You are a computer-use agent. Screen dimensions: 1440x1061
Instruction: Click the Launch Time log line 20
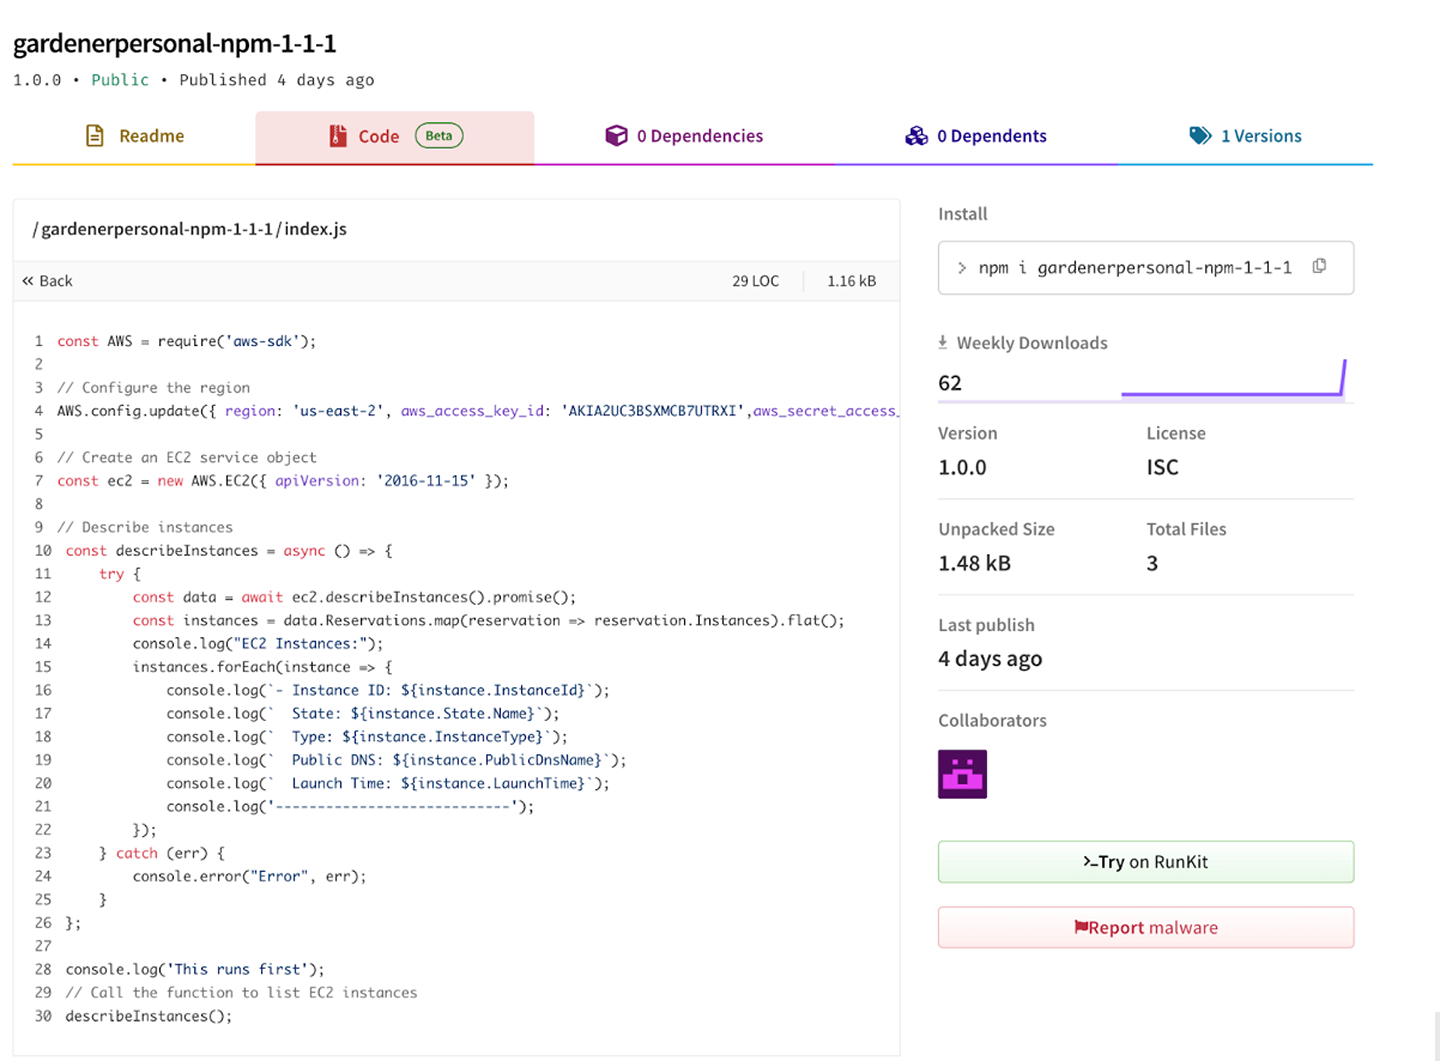pos(388,783)
